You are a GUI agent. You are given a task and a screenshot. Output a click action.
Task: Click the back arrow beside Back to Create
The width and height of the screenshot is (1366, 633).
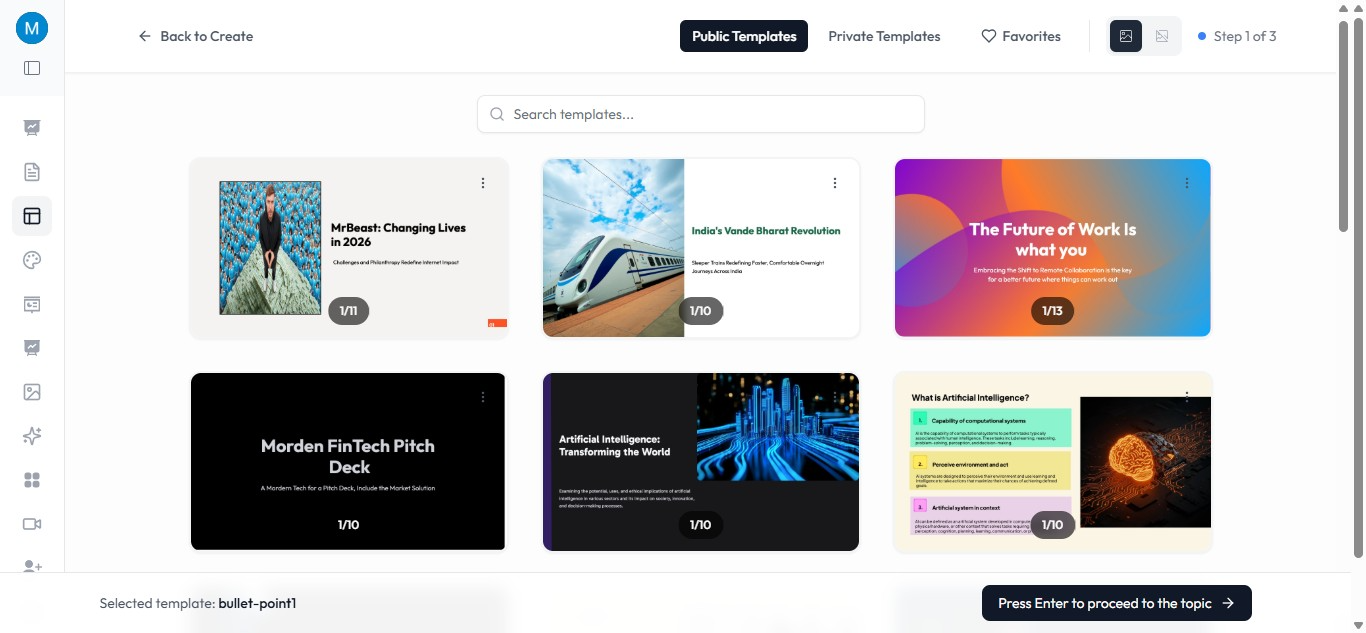pyautogui.click(x=145, y=36)
